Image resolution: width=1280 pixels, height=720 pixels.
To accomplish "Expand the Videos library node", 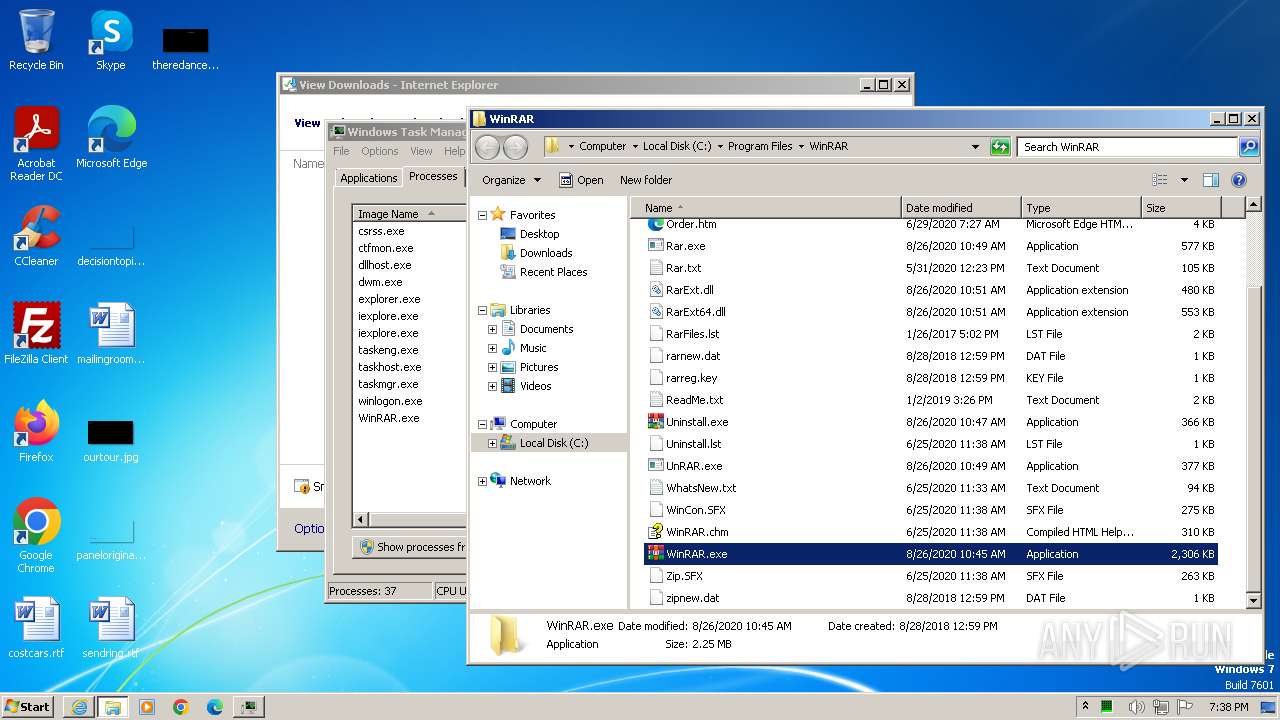I will click(x=492, y=386).
